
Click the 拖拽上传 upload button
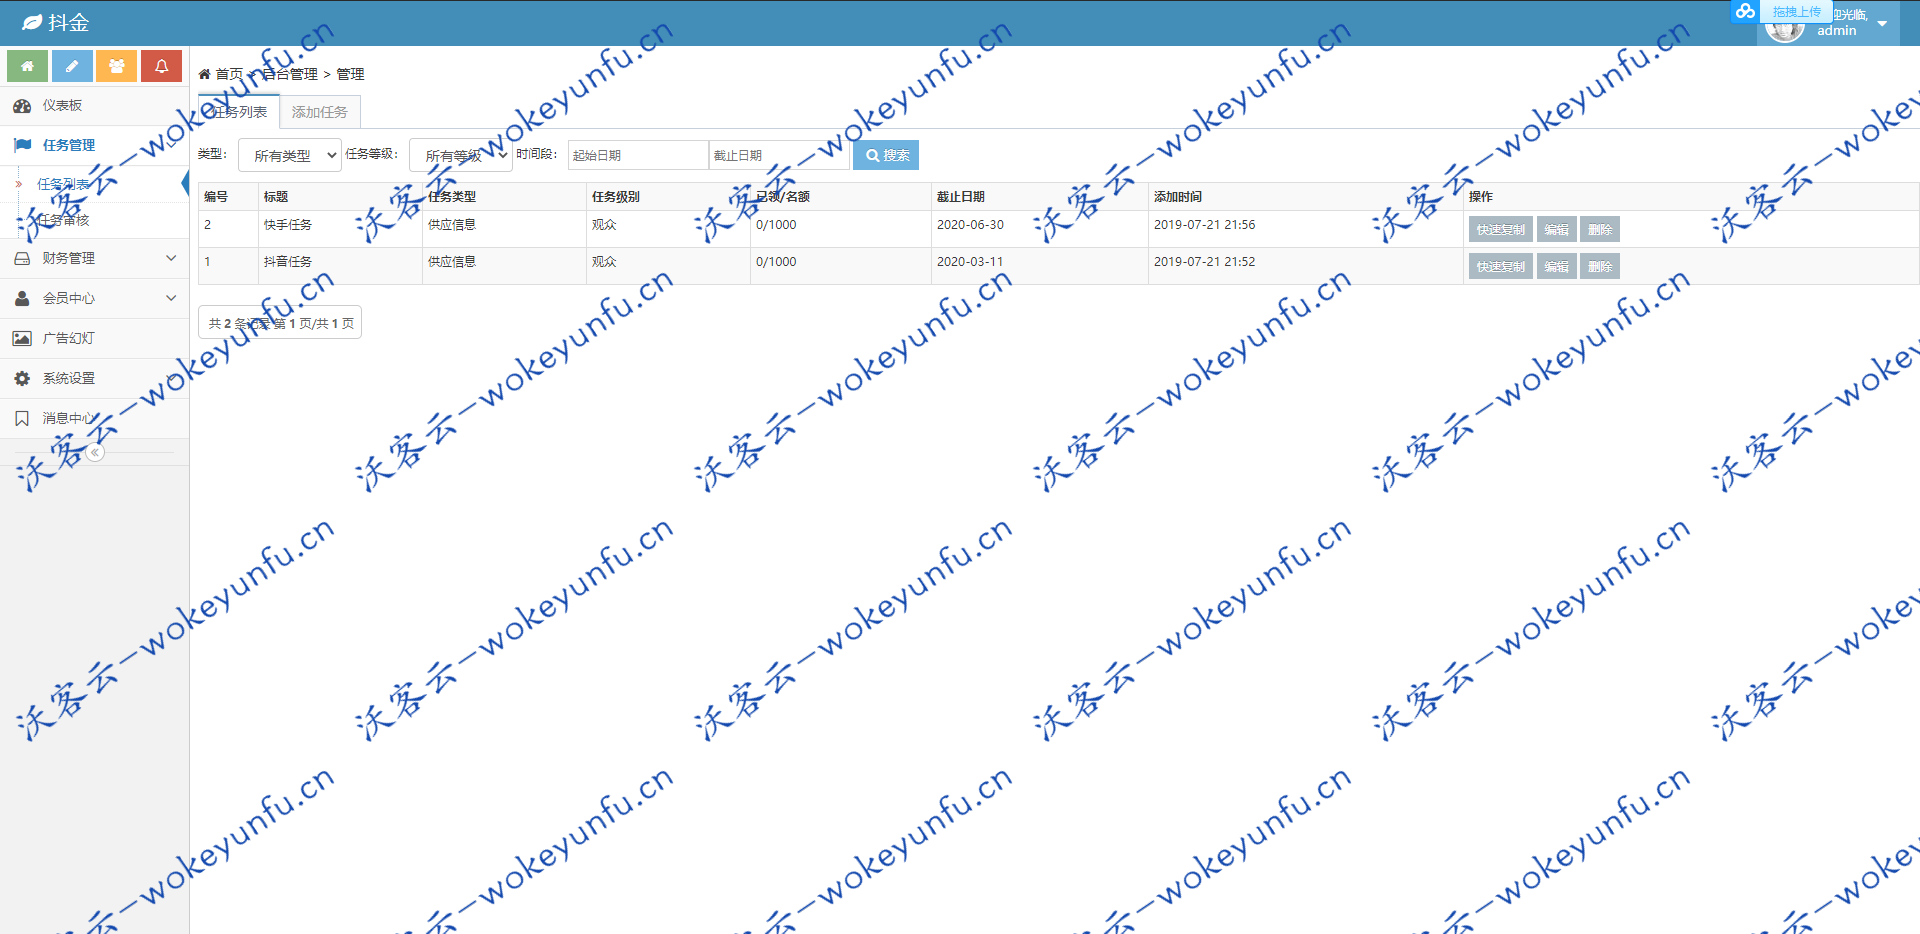click(1796, 12)
